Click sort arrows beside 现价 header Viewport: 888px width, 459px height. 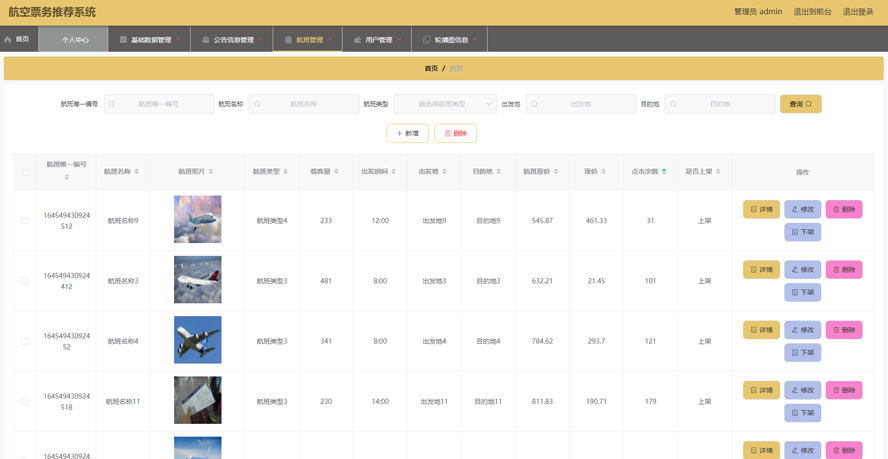click(x=603, y=172)
